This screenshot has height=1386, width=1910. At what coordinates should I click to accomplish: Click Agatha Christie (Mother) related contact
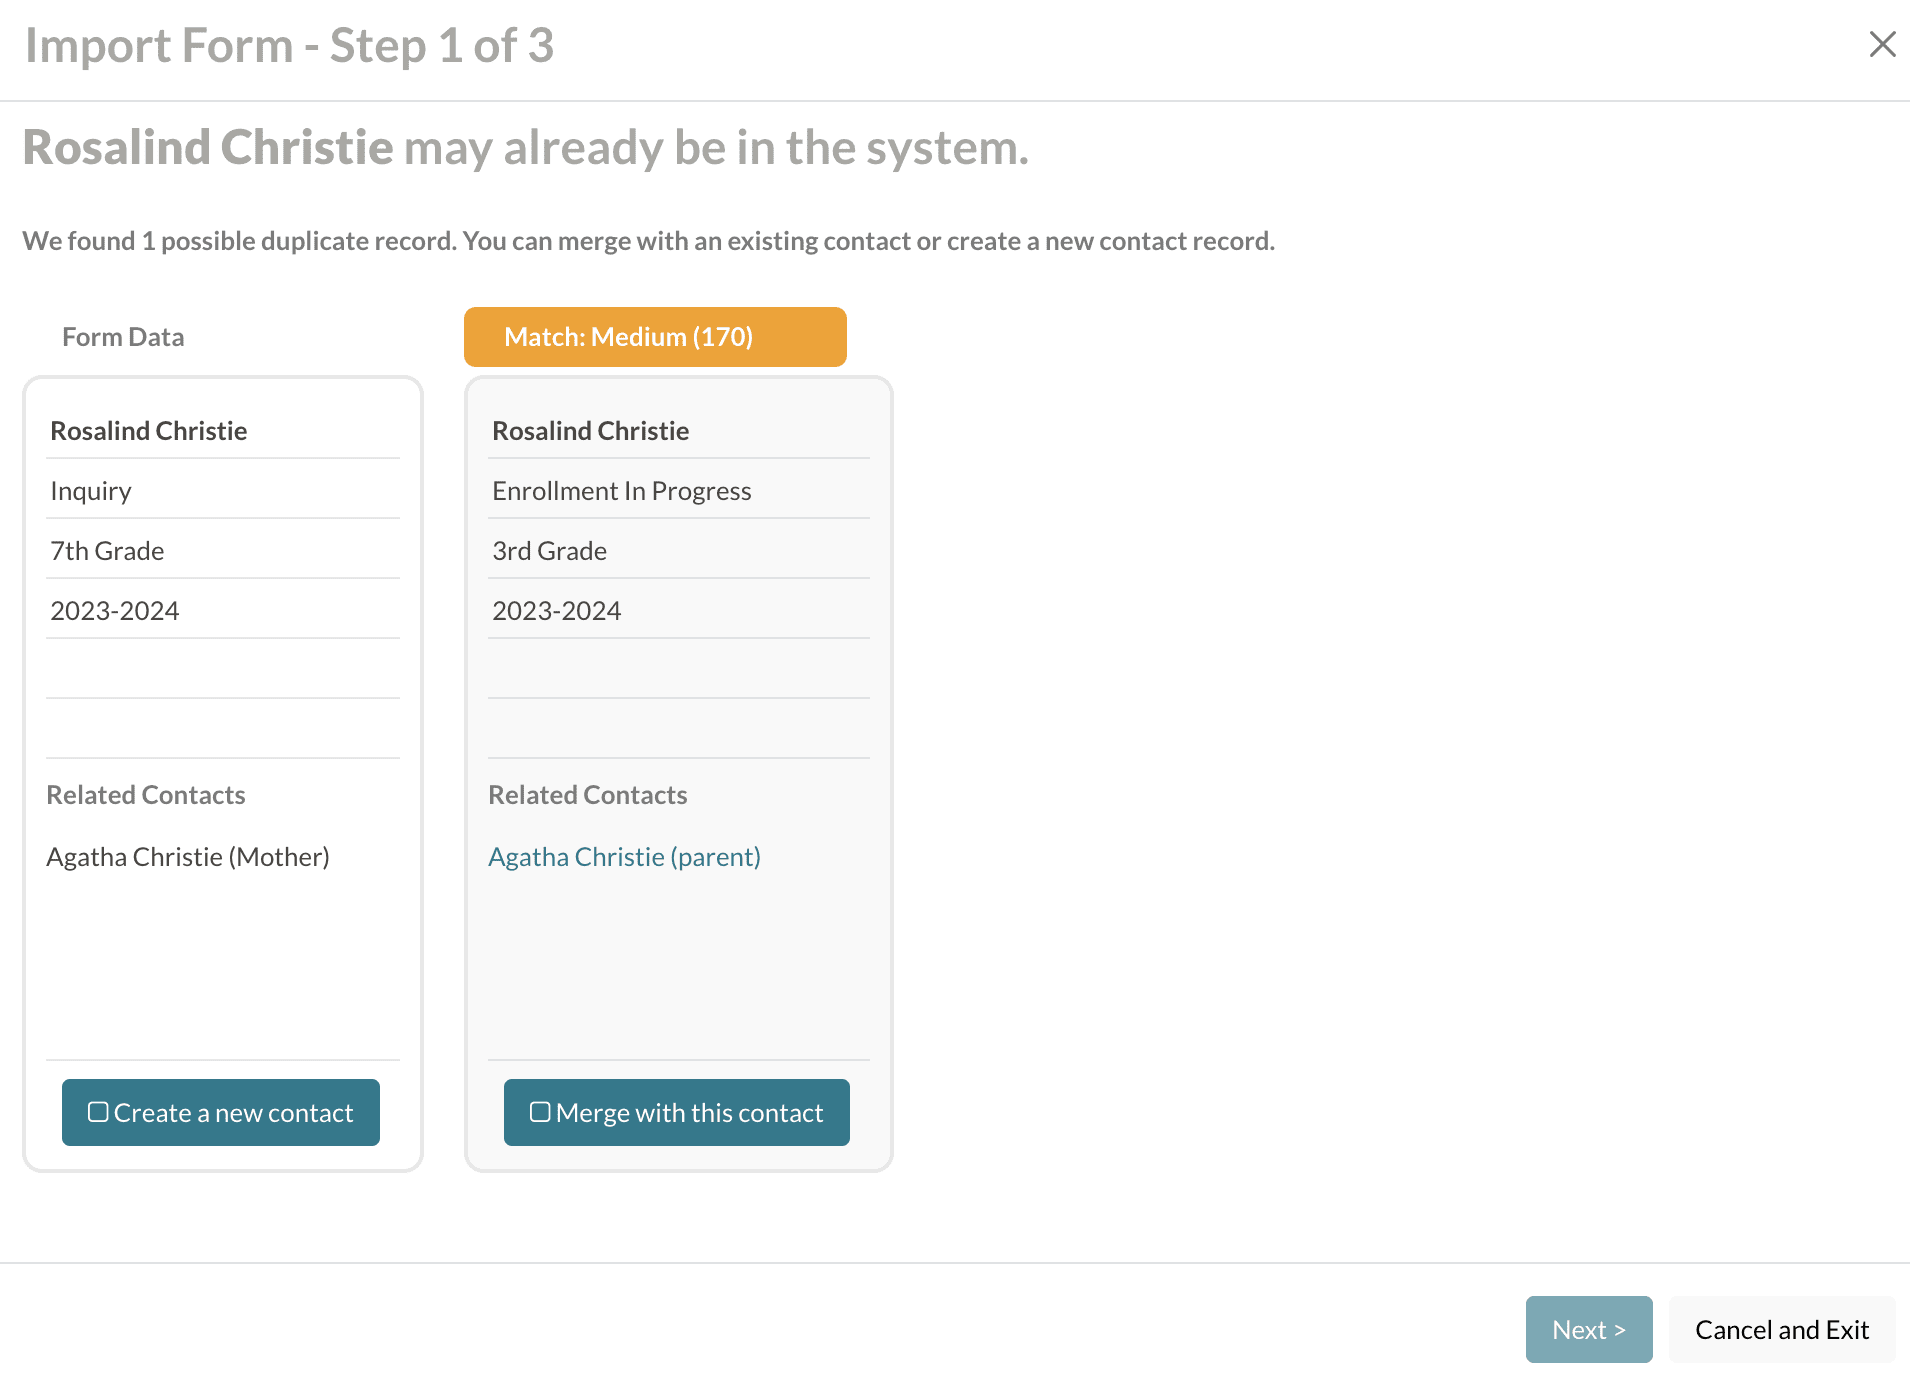pyautogui.click(x=188, y=857)
